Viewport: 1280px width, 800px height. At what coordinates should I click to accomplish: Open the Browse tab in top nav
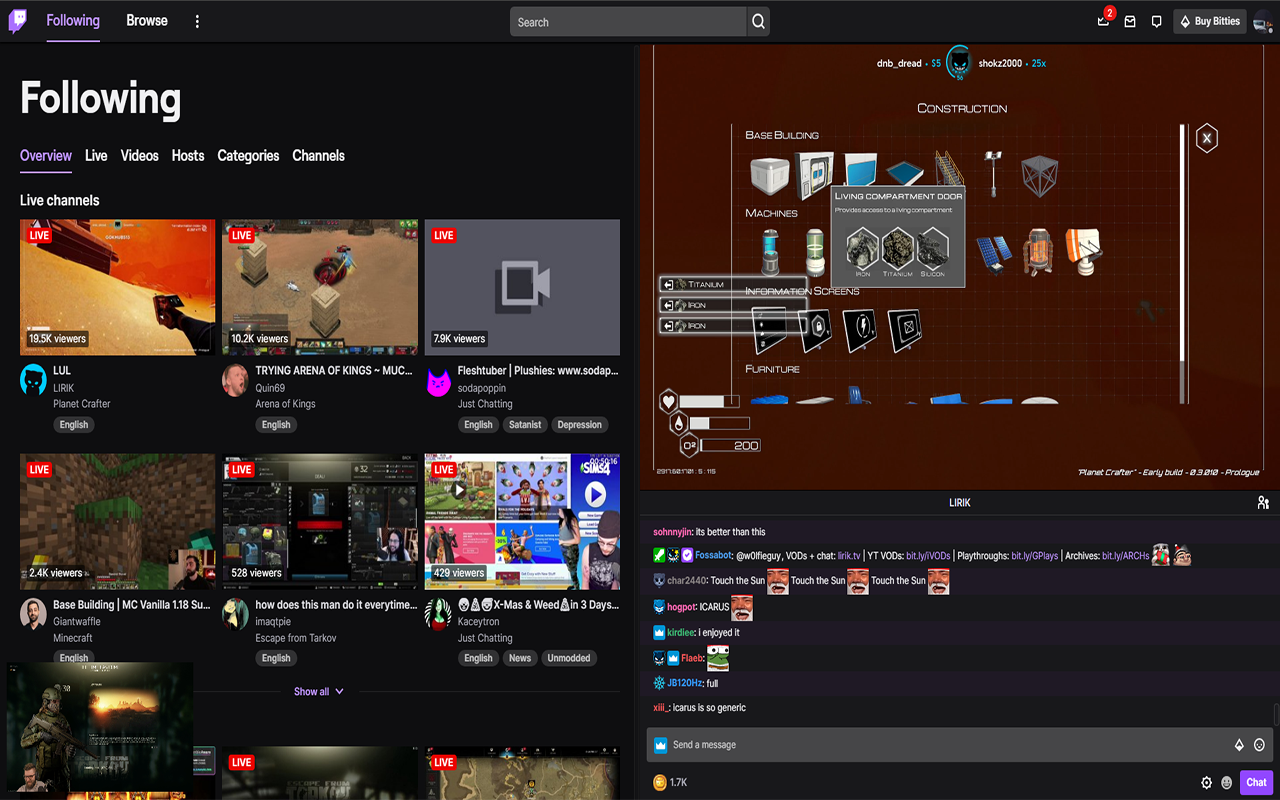[x=147, y=20]
